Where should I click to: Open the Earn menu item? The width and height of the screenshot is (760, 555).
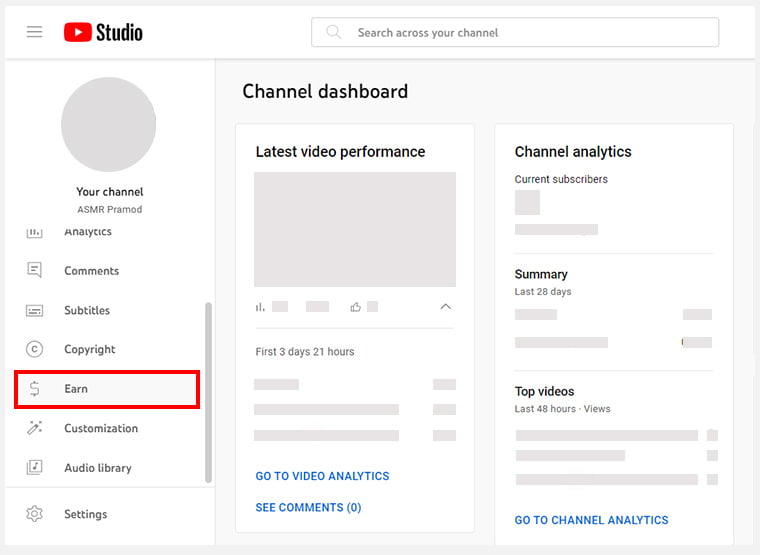[107, 389]
